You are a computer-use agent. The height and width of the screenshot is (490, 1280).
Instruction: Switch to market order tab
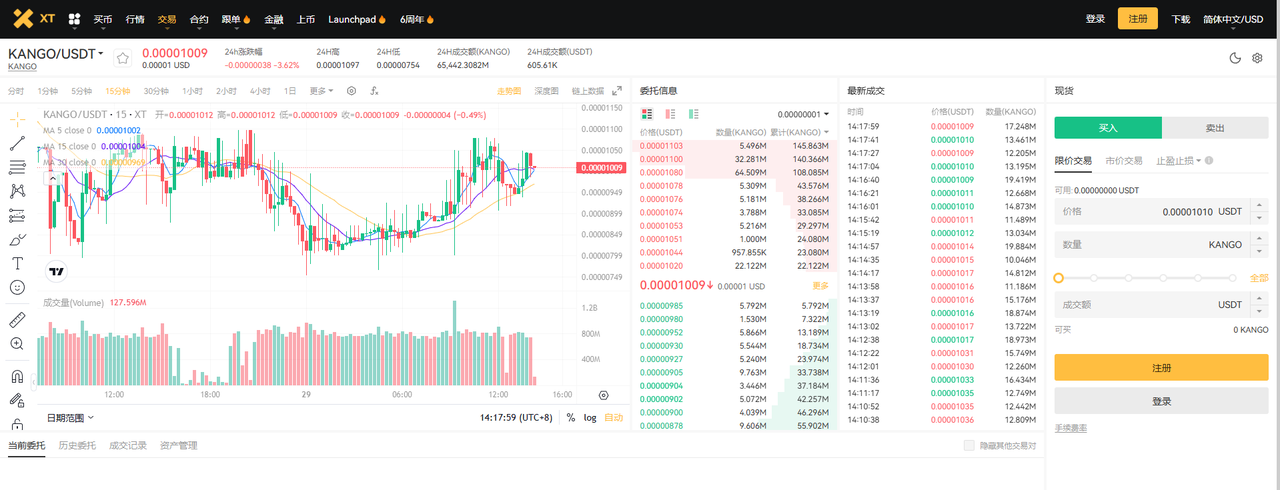pyautogui.click(x=1123, y=160)
